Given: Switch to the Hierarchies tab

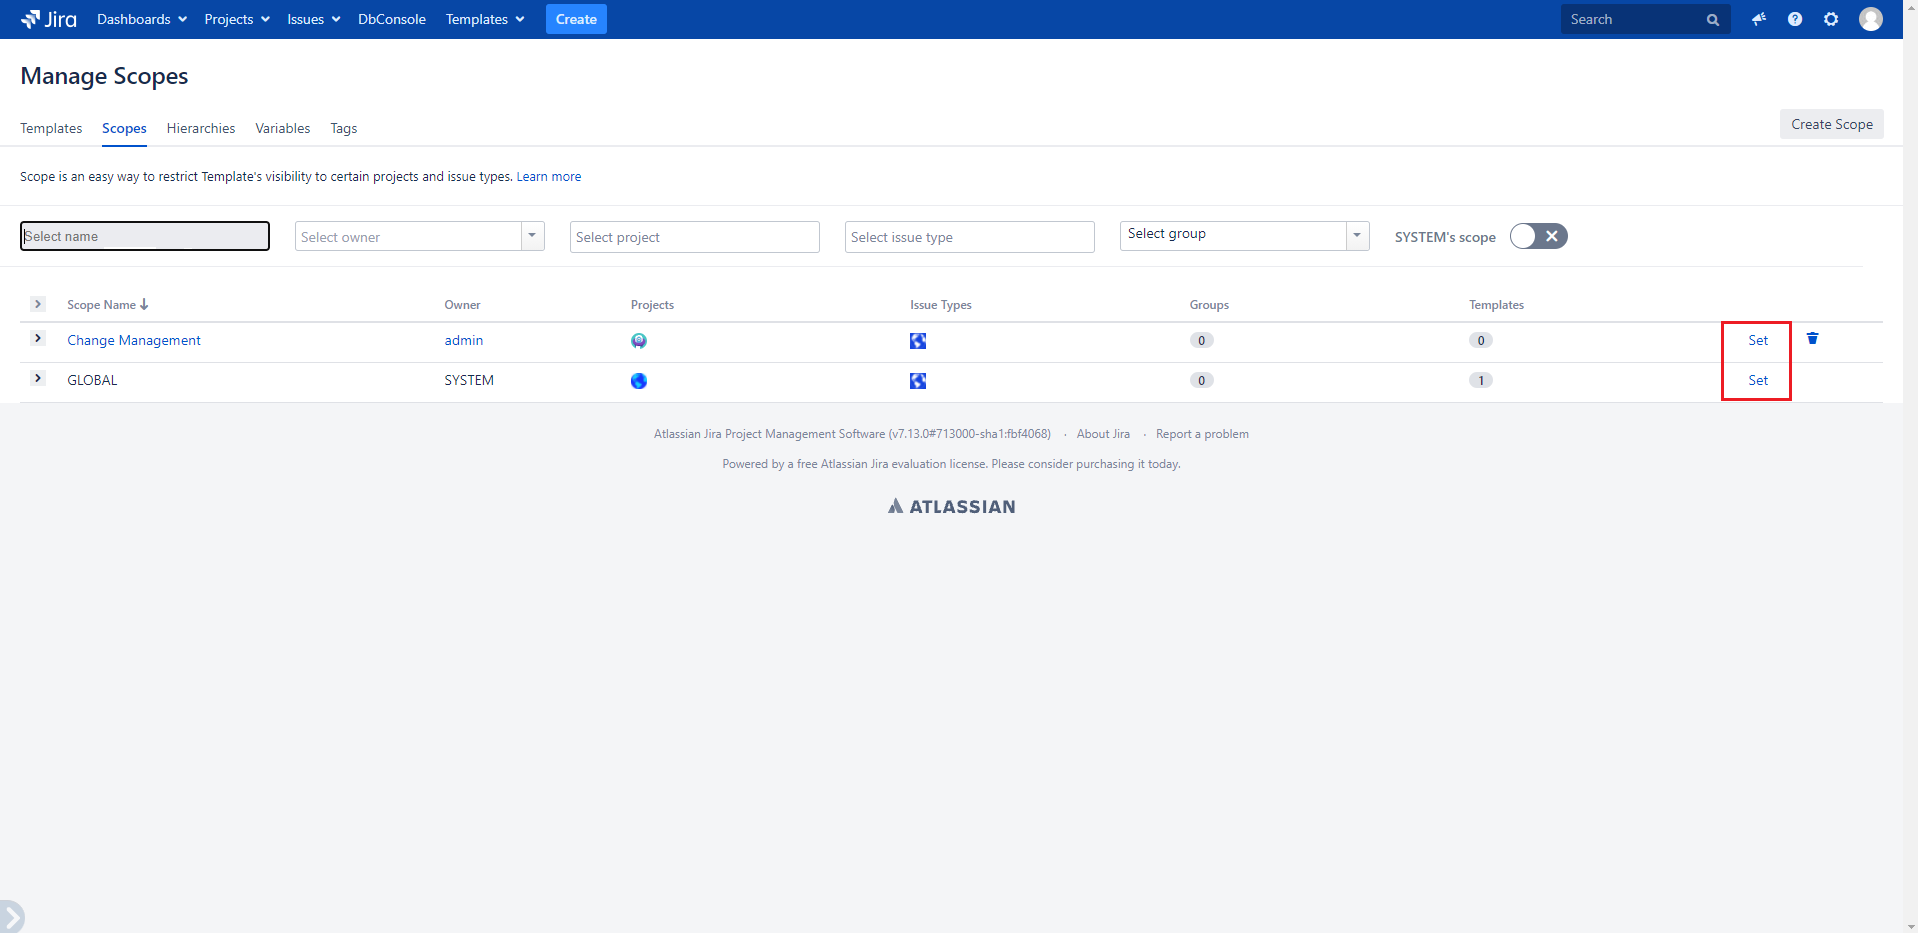Looking at the screenshot, I should tap(201, 128).
